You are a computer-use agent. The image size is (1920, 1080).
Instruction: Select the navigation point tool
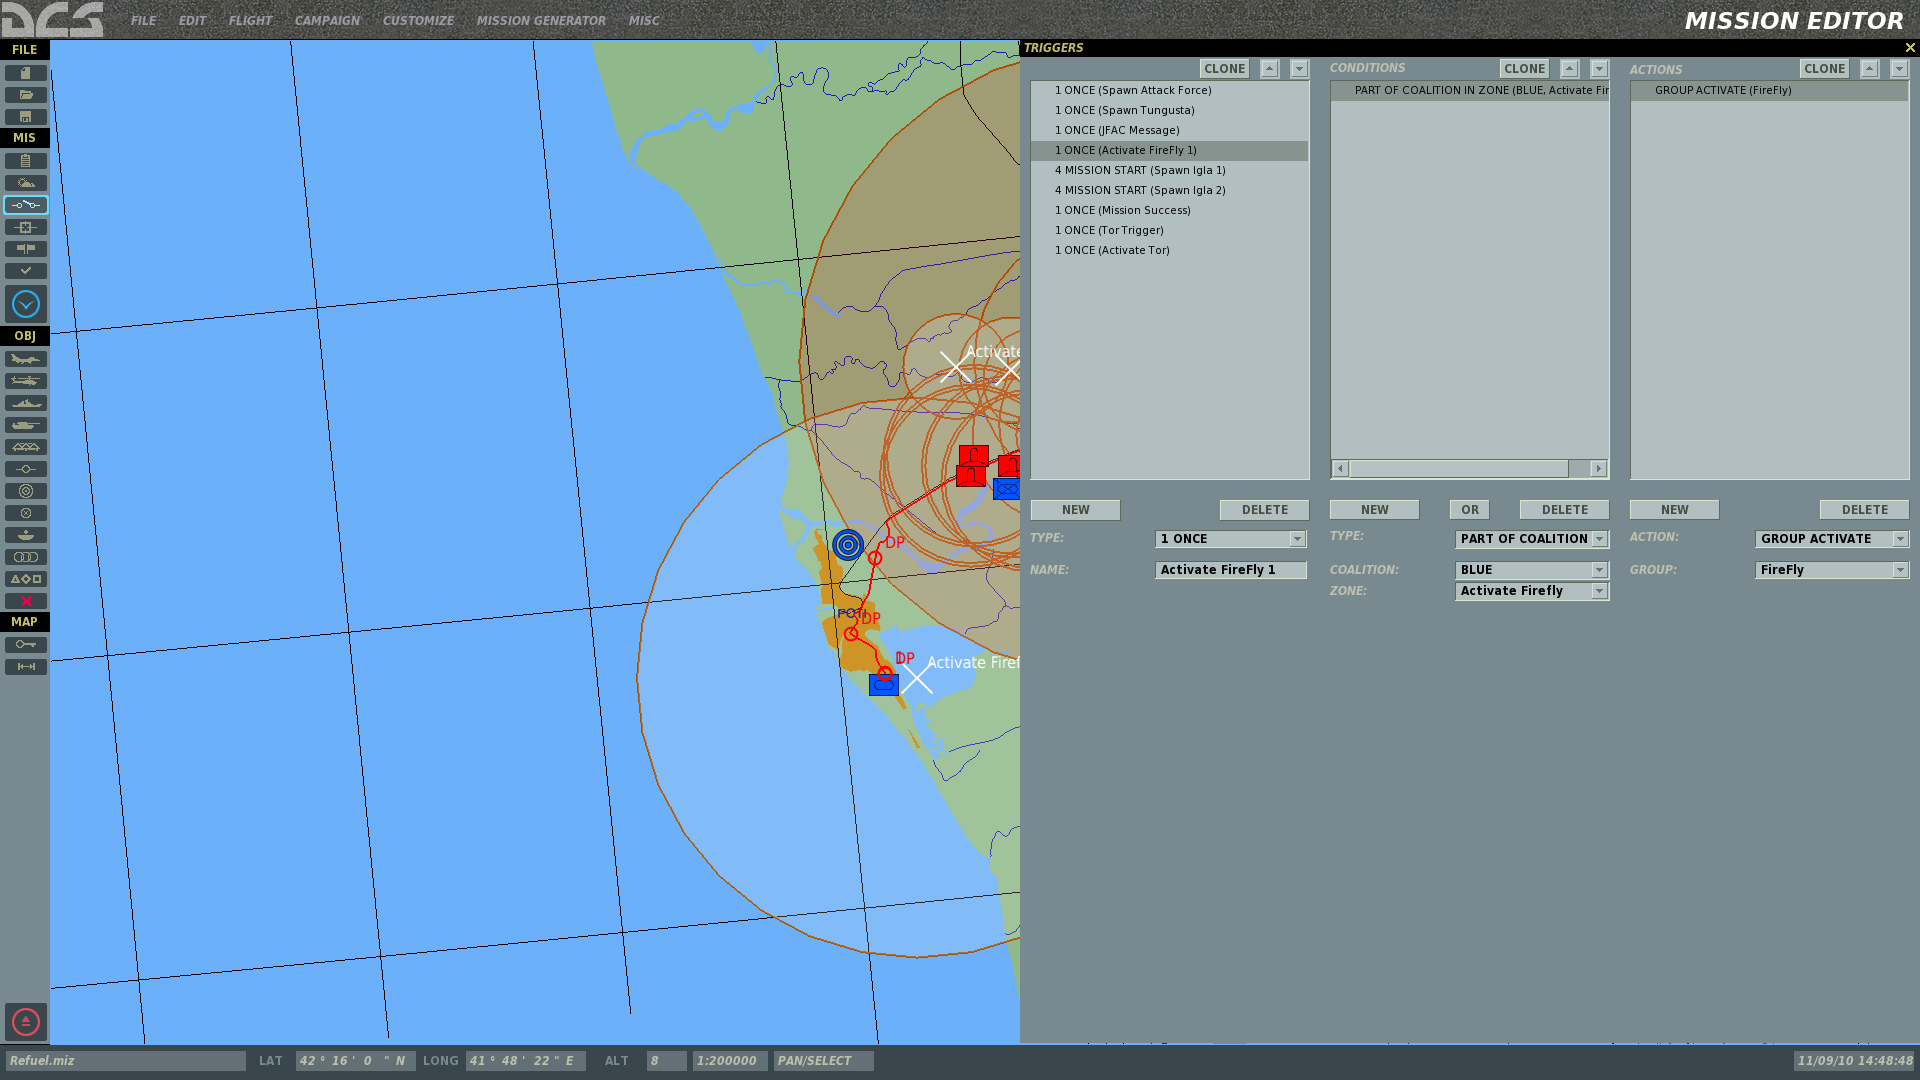tap(26, 469)
